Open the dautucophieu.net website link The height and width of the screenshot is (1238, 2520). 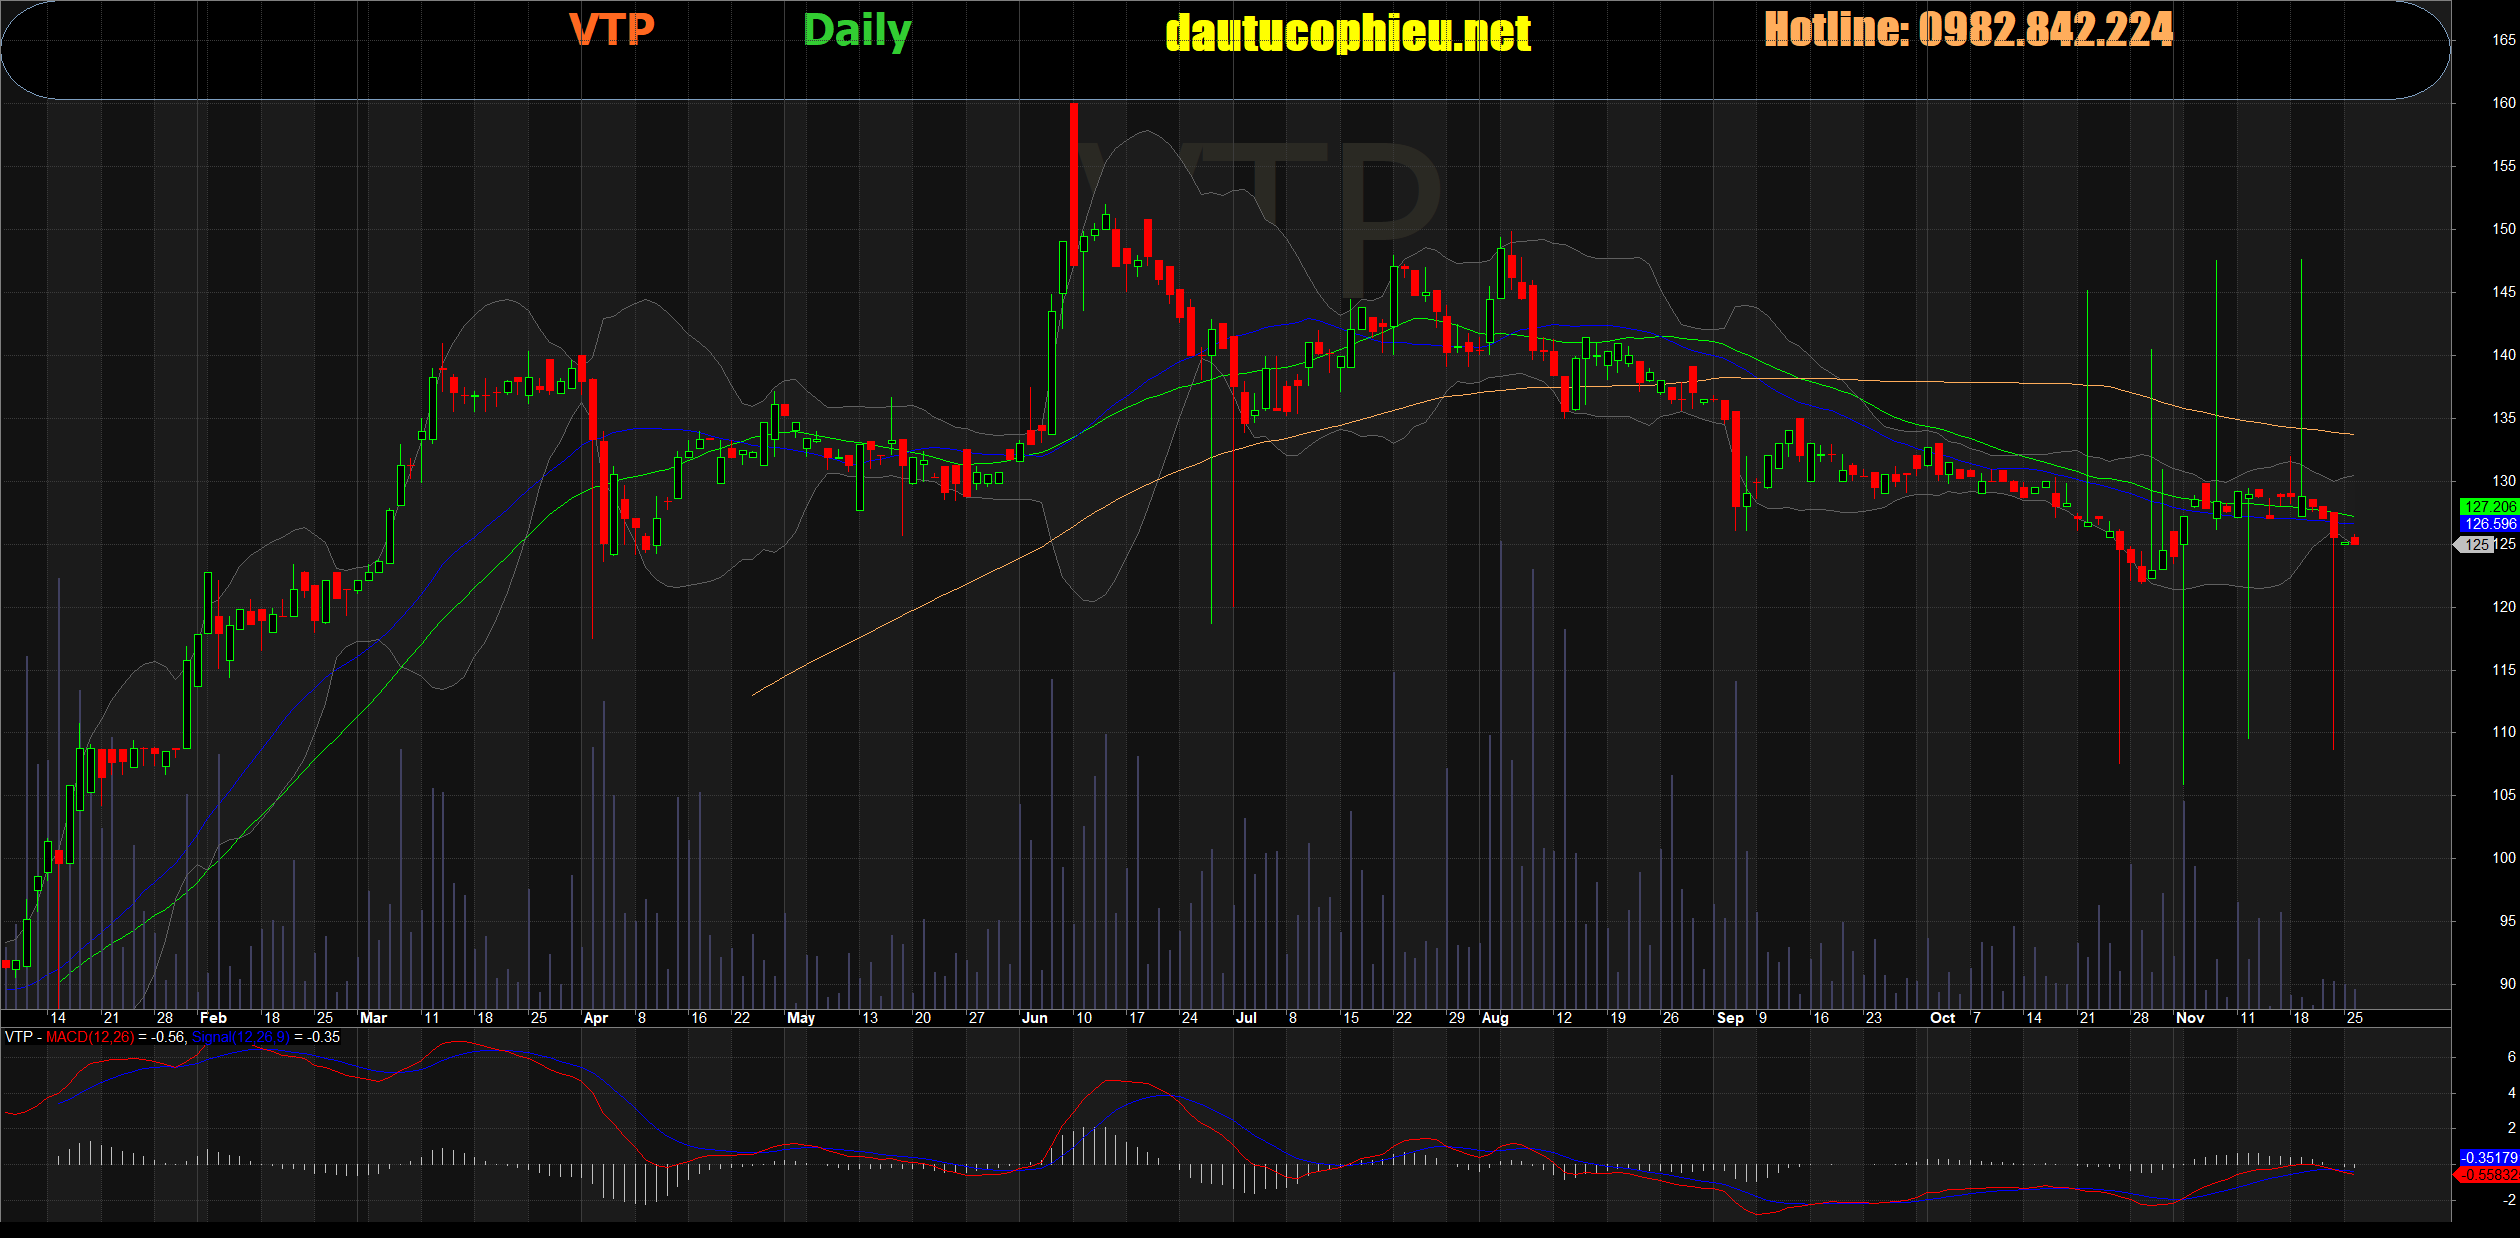(x=1348, y=33)
